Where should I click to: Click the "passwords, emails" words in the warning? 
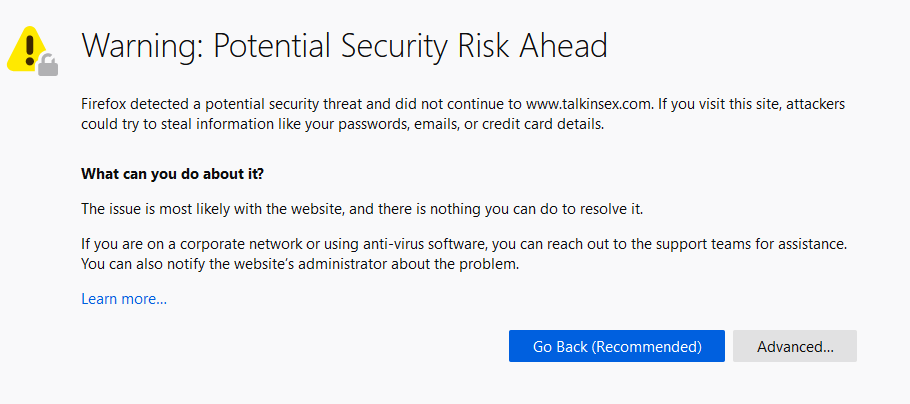(x=399, y=124)
